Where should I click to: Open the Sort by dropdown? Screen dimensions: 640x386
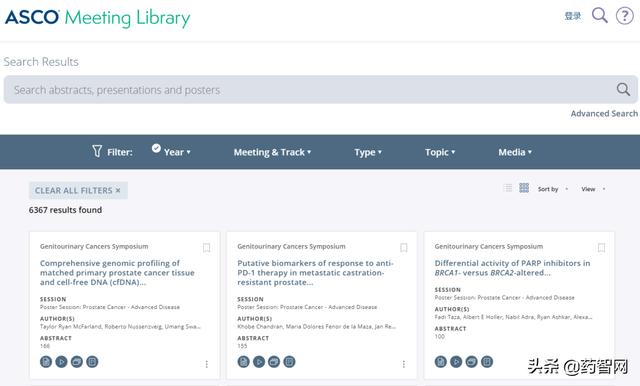(553, 189)
